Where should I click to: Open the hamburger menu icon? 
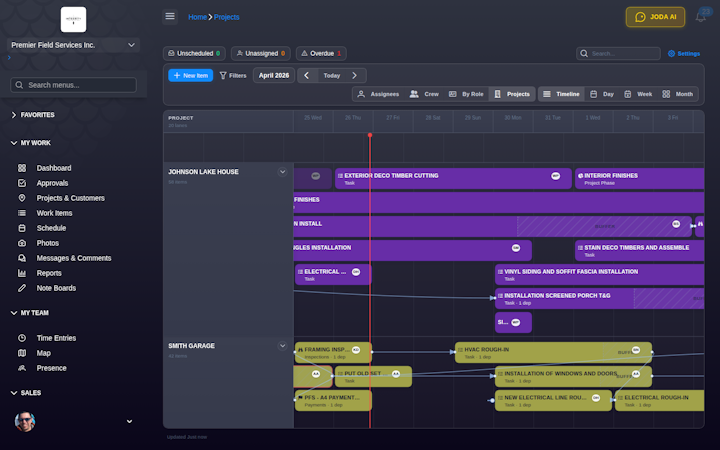click(170, 17)
